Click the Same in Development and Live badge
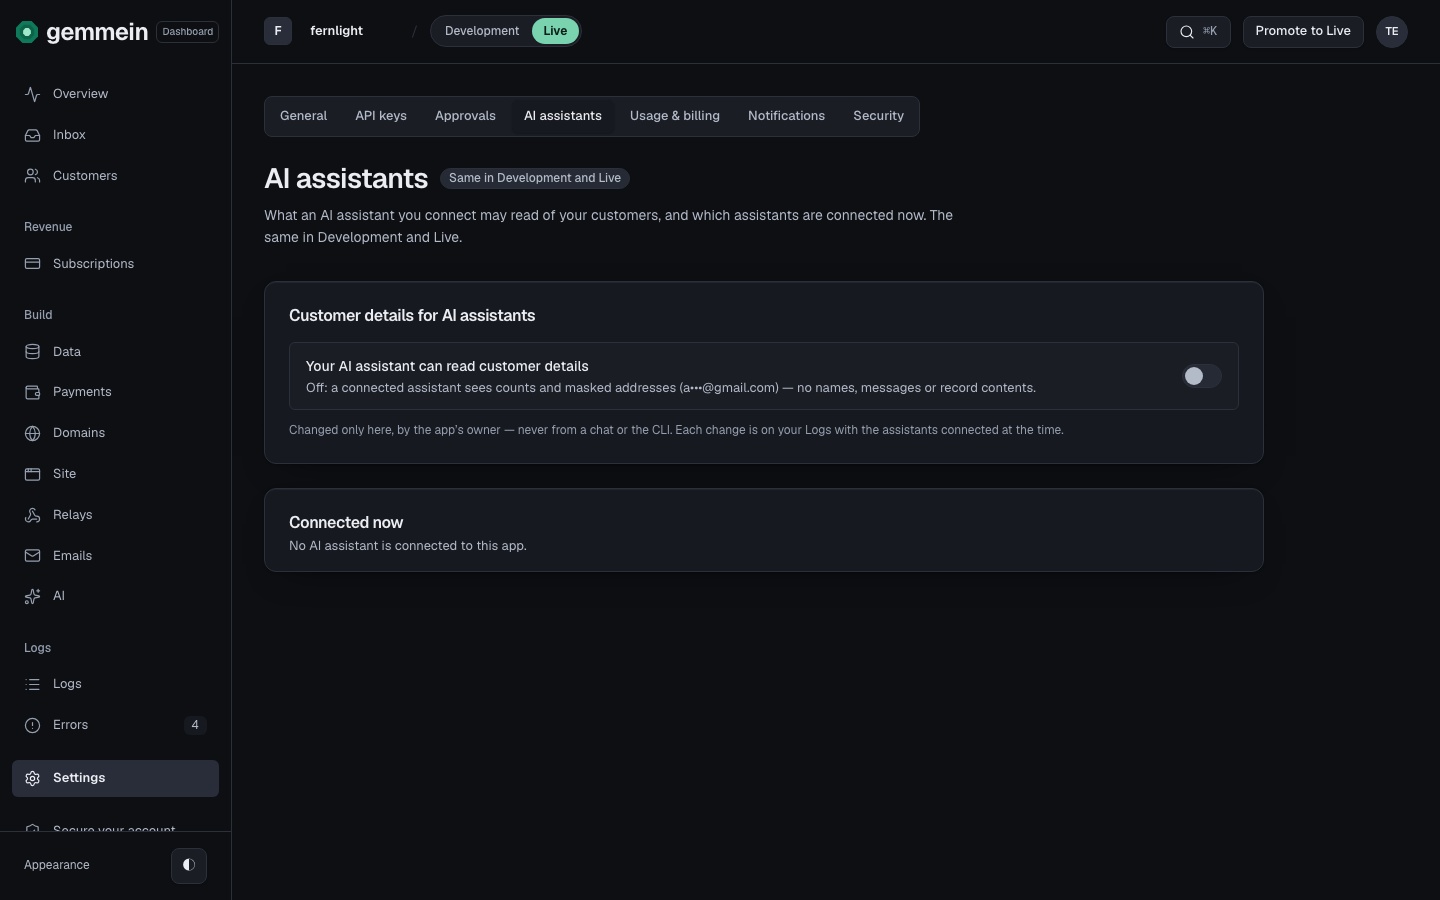The image size is (1440, 900). 535,178
